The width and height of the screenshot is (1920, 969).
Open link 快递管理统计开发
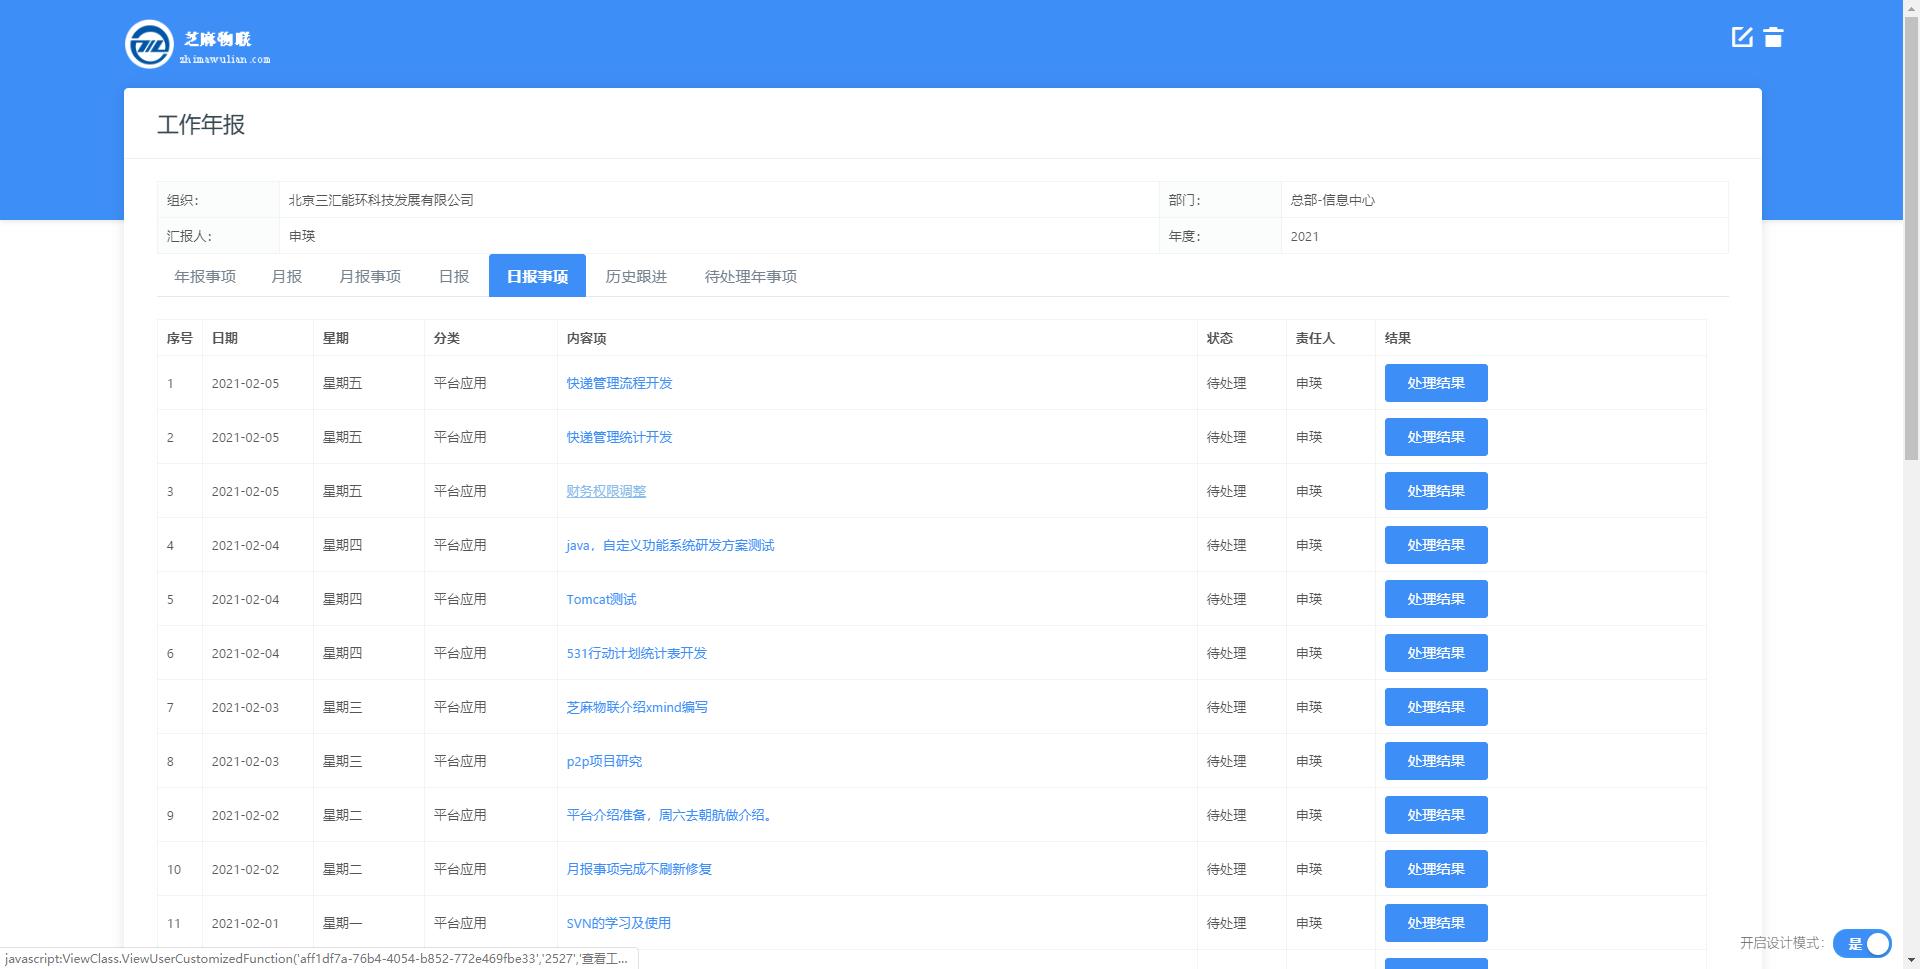(619, 437)
